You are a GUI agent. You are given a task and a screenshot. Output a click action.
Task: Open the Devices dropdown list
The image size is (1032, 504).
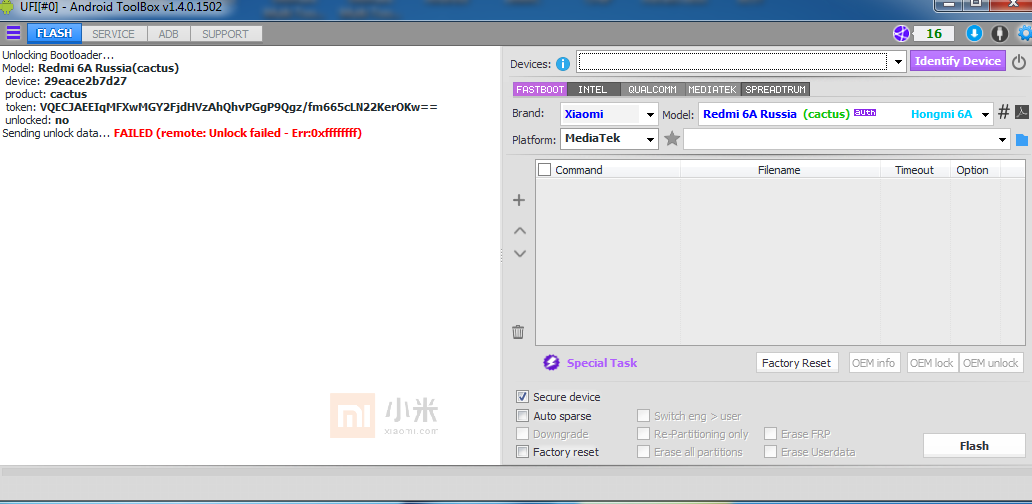[899, 62]
